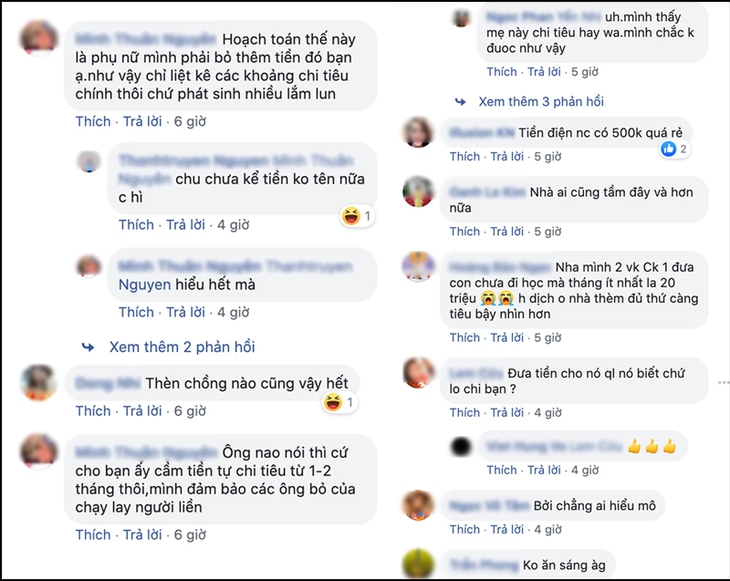Reply to 'Tiền điện nc có 500k' comment
The height and width of the screenshot is (581, 730).
(507, 156)
